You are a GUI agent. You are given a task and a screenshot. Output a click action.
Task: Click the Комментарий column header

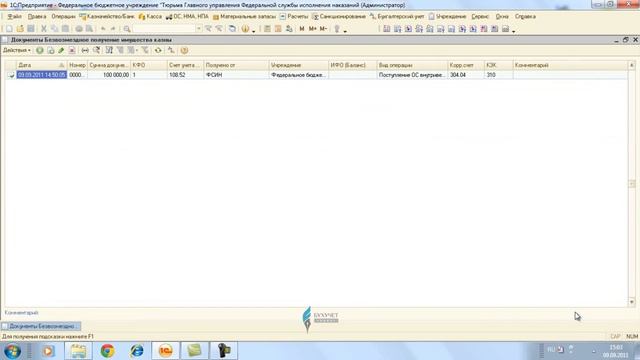pos(570,65)
